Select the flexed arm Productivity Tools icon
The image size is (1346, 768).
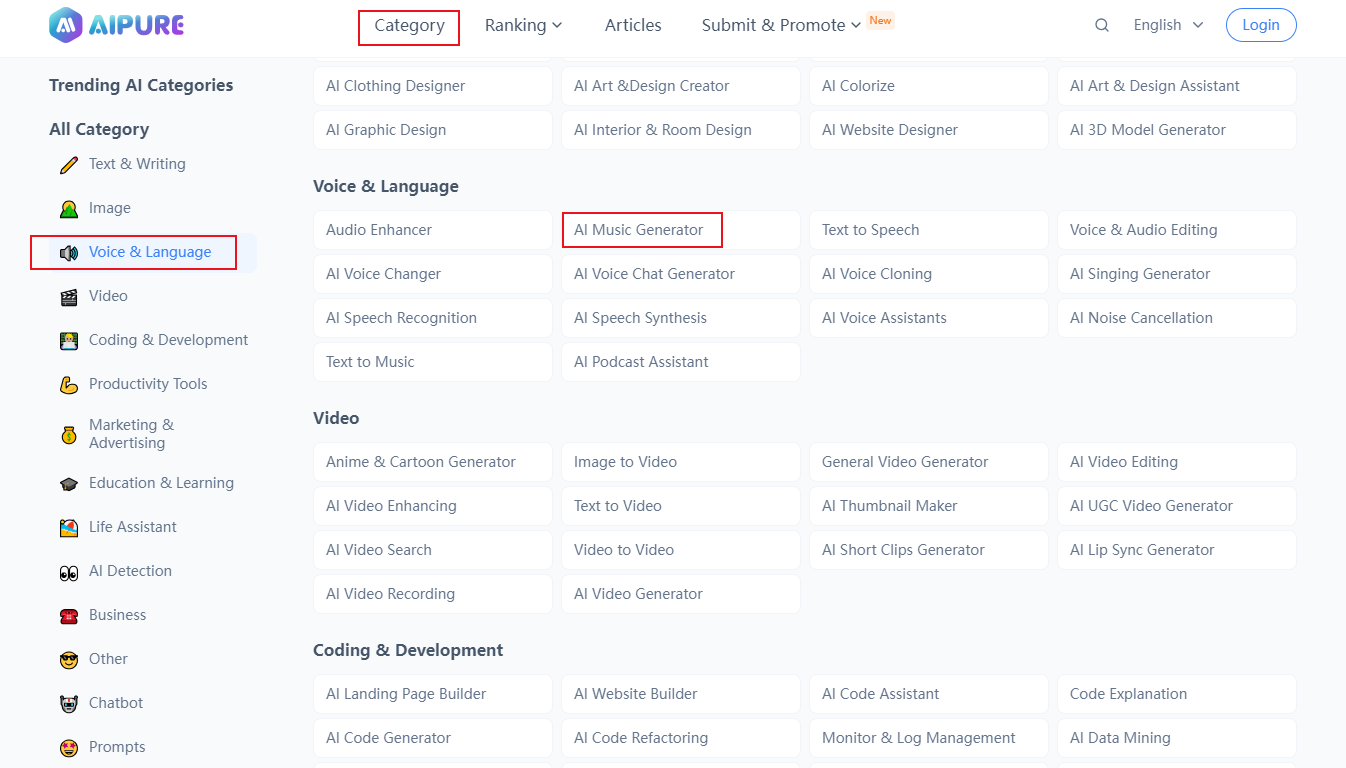coord(69,384)
